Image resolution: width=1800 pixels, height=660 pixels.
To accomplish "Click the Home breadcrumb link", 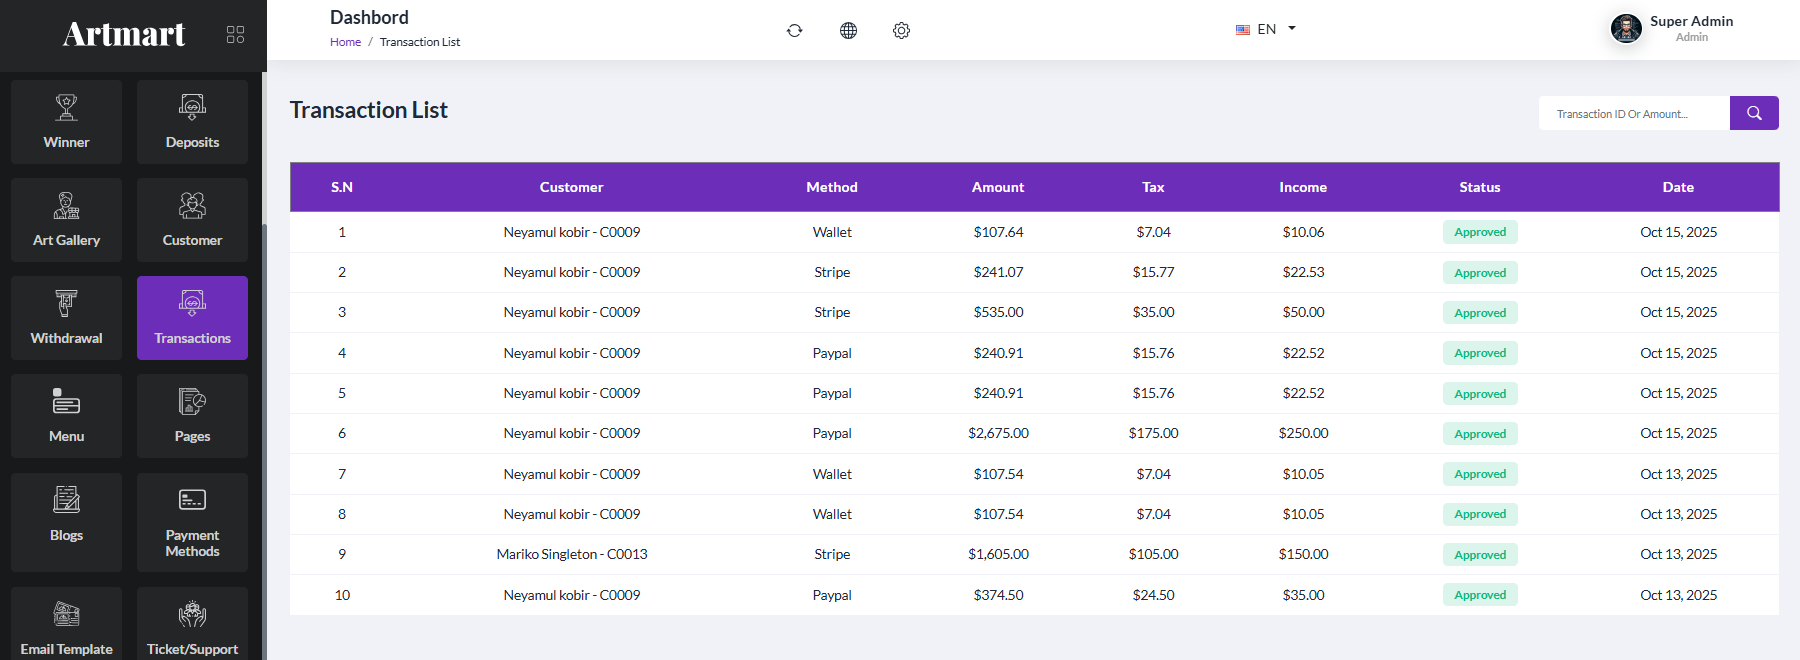I will tap(345, 42).
